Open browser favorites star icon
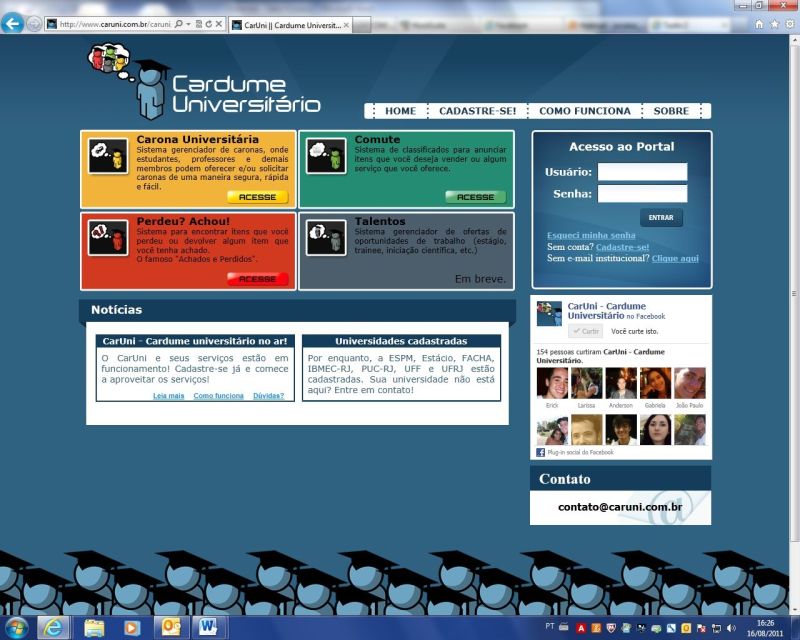The height and width of the screenshot is (640, 800). 773,23
